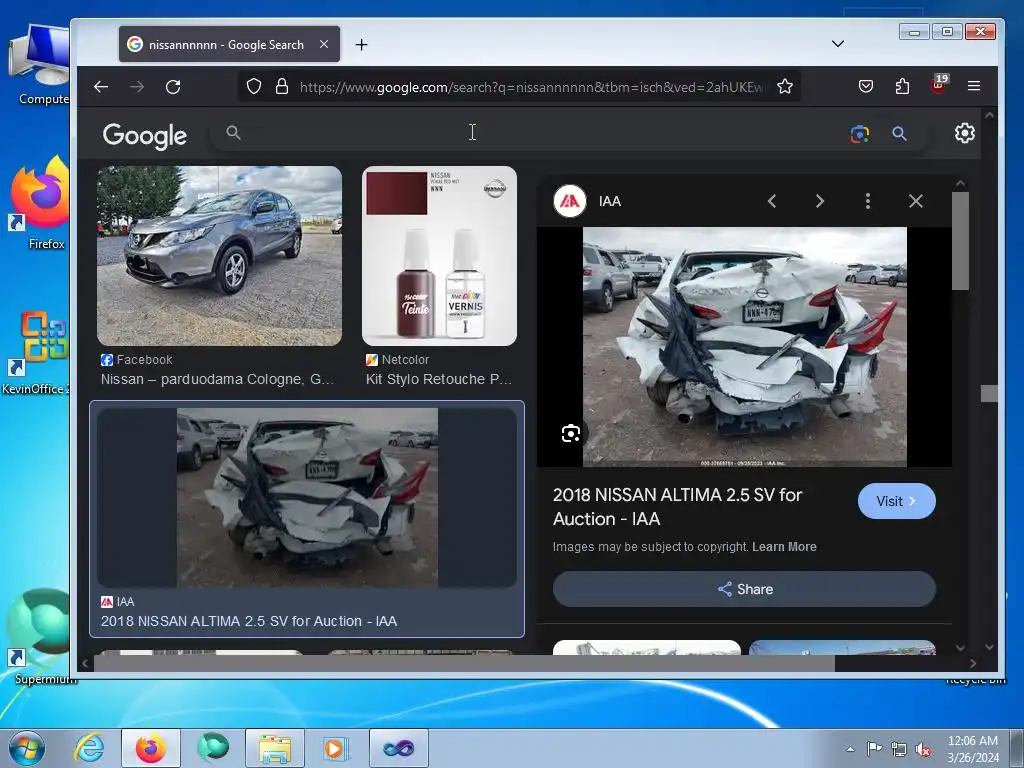Viewport: 1024px width, 768px height.
Task: Open Google quick settings gear
Action: (x=965, y=133)
